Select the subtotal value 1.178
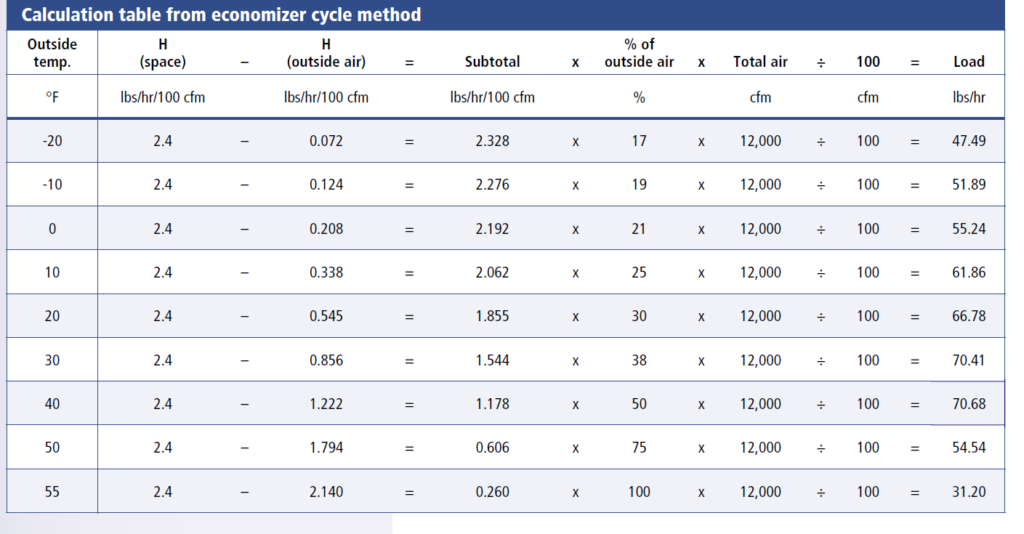1024x534 pixels. click(x=492, y=404)
